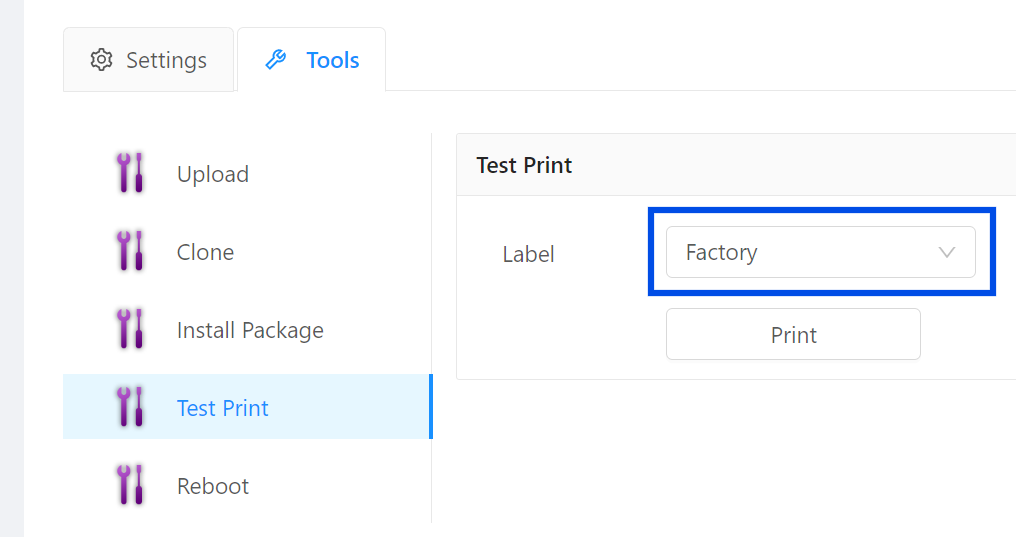Click the purple tools icon beside Reboot
The width and height of the screenshot is (1016, 537).
(130, 485)
